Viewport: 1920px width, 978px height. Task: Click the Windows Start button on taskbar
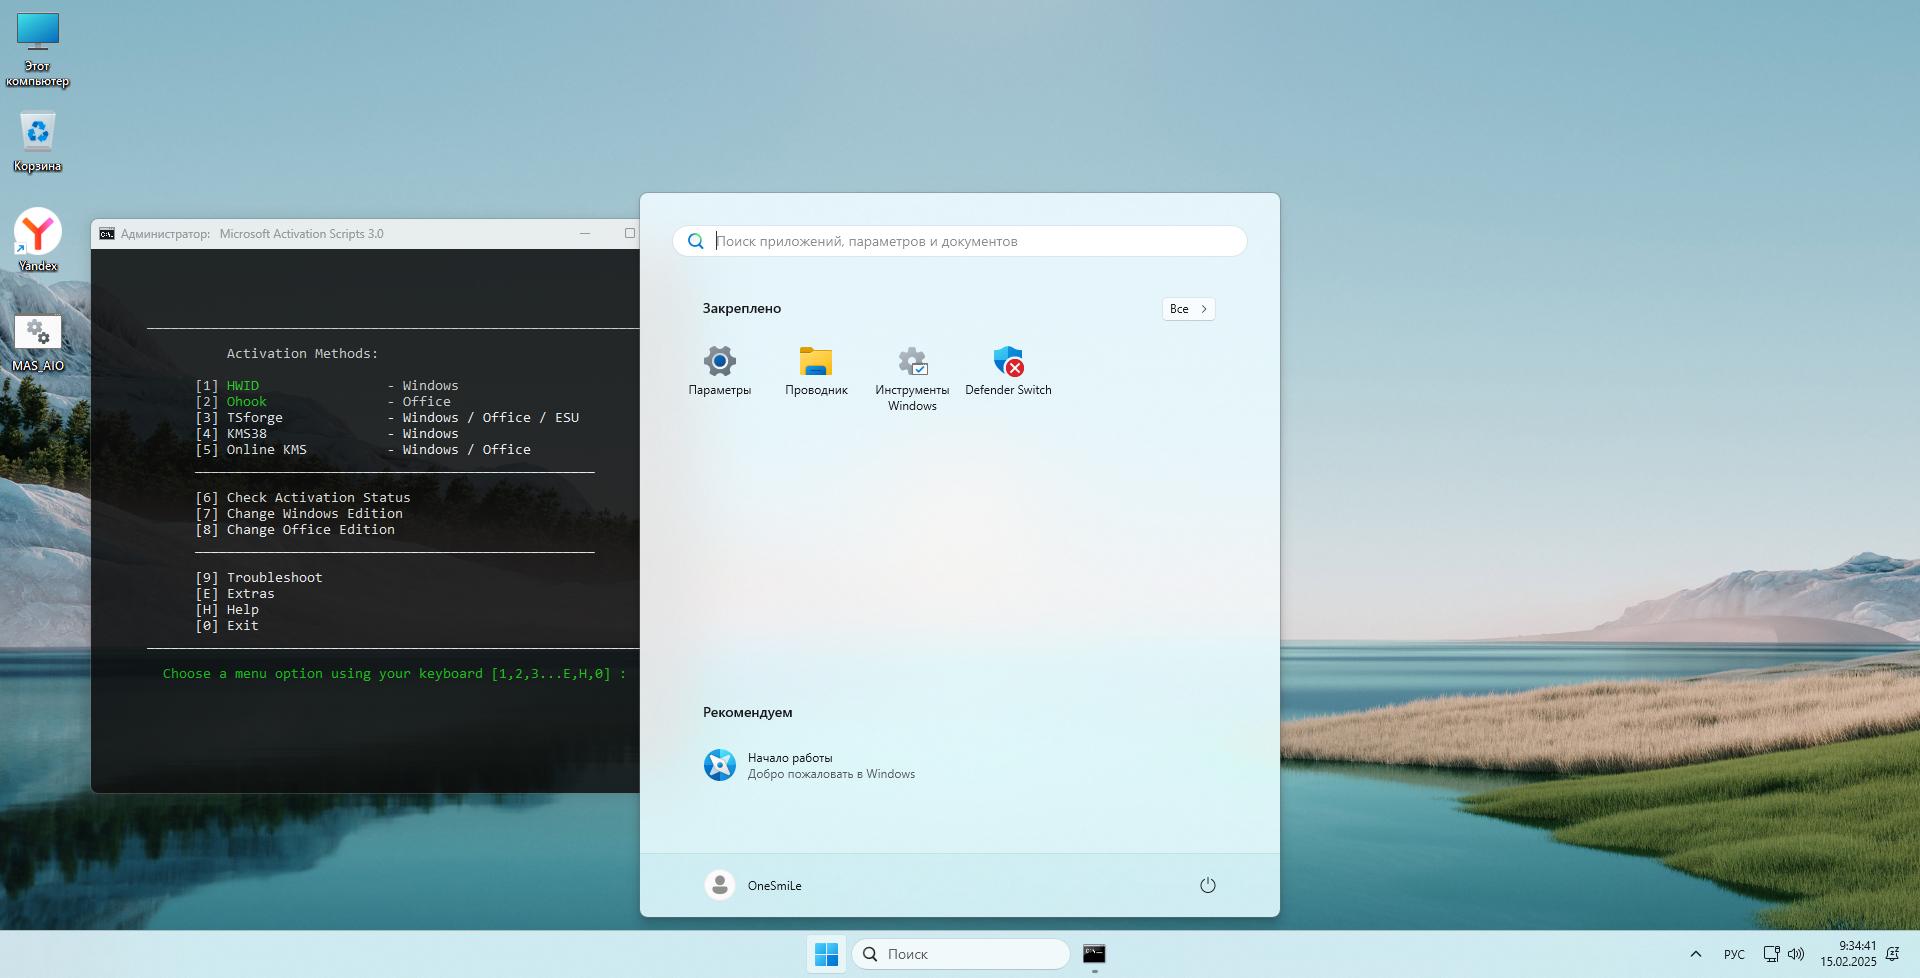click(x=826, y=954)
